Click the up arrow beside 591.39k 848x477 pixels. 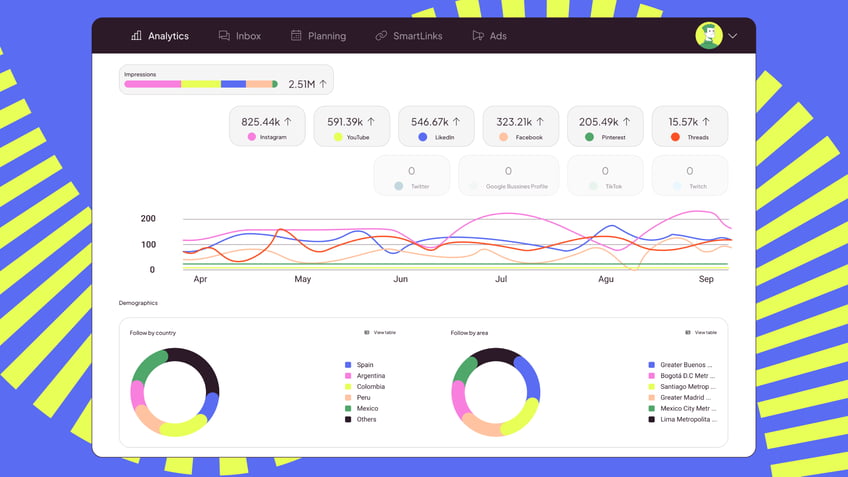(x=371, y=122)
